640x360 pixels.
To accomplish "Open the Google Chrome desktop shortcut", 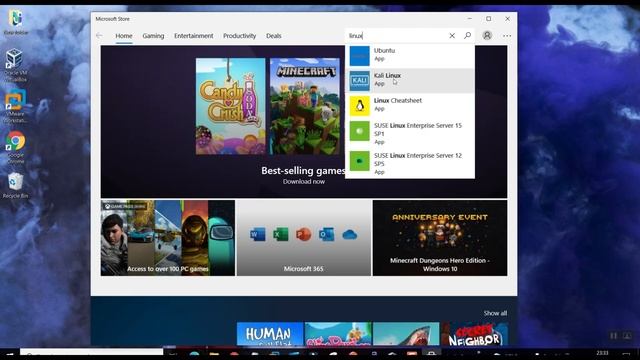I will (16, 147).
